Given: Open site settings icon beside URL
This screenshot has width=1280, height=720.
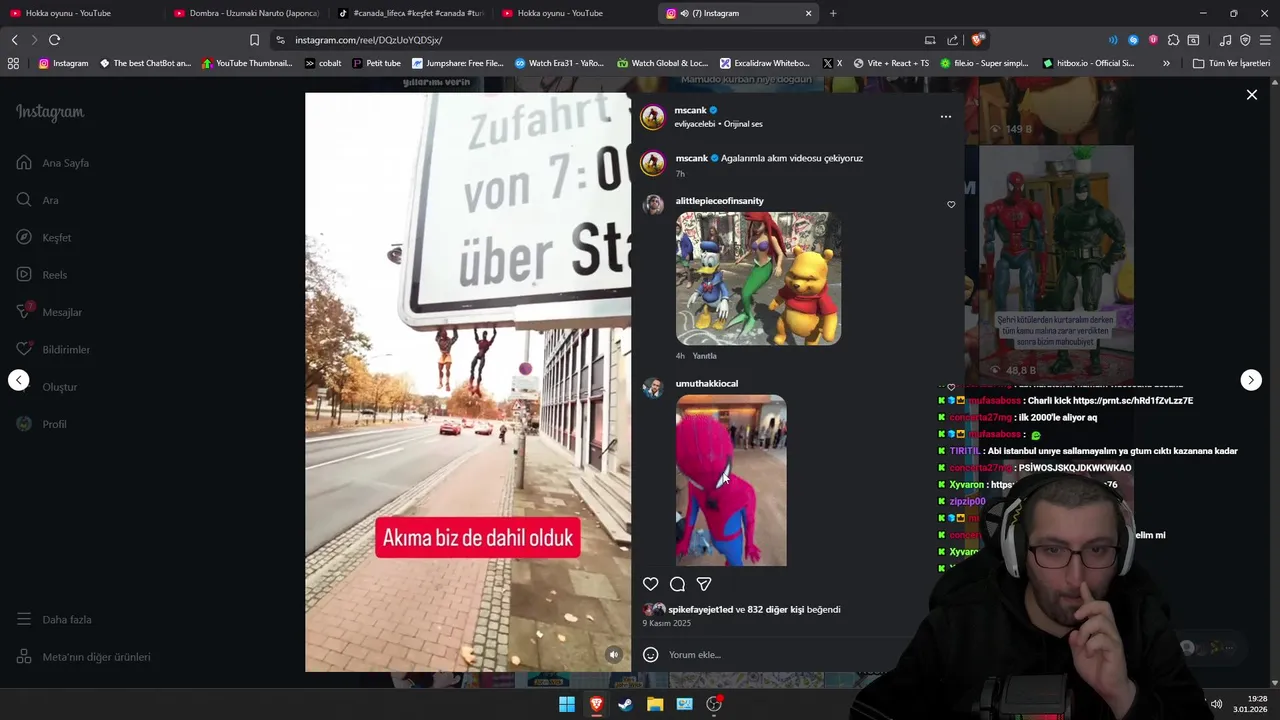Looking at the screenshot, I should (x=280, y=40).
